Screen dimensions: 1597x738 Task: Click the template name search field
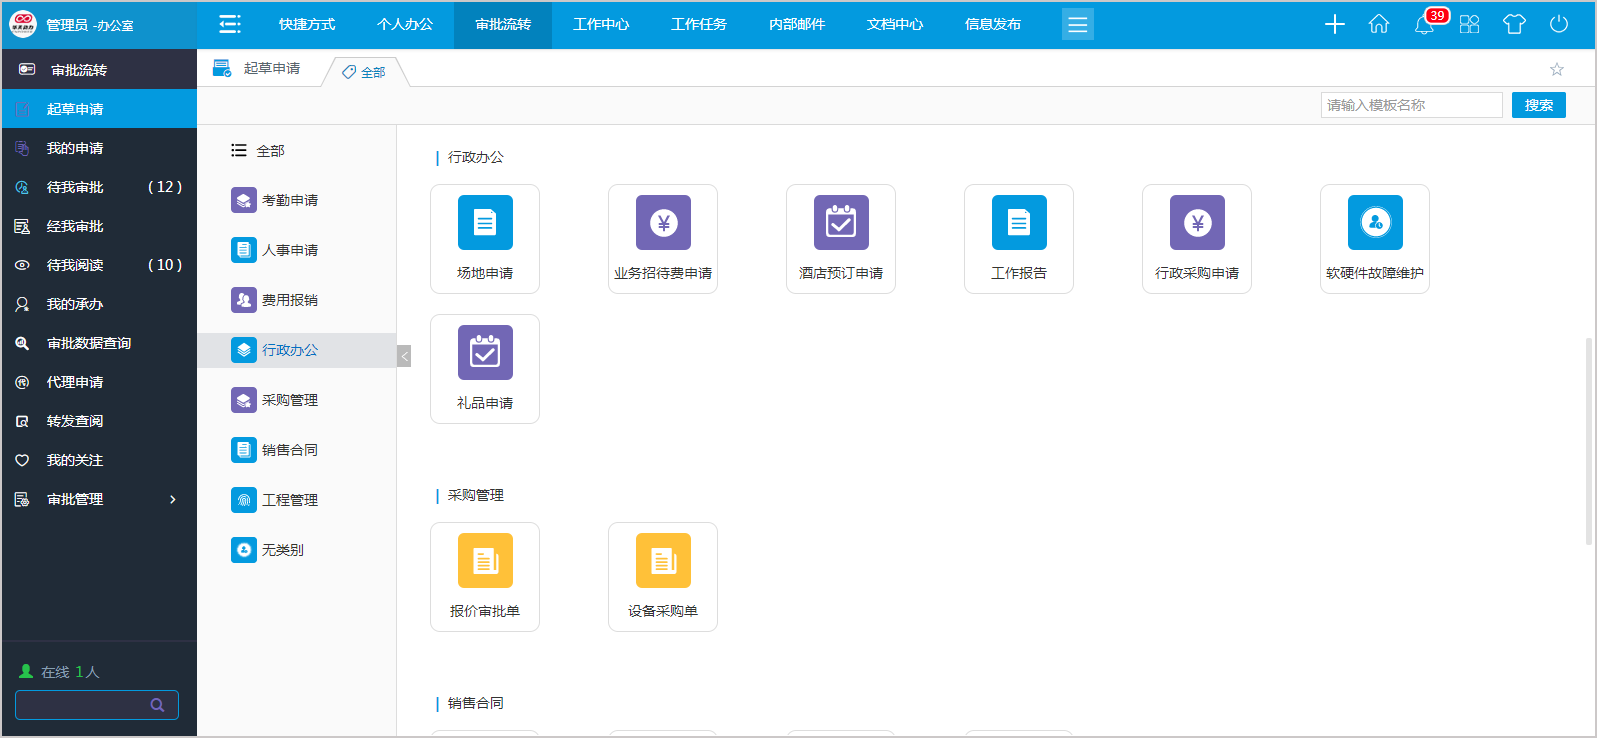point(1411,105)
